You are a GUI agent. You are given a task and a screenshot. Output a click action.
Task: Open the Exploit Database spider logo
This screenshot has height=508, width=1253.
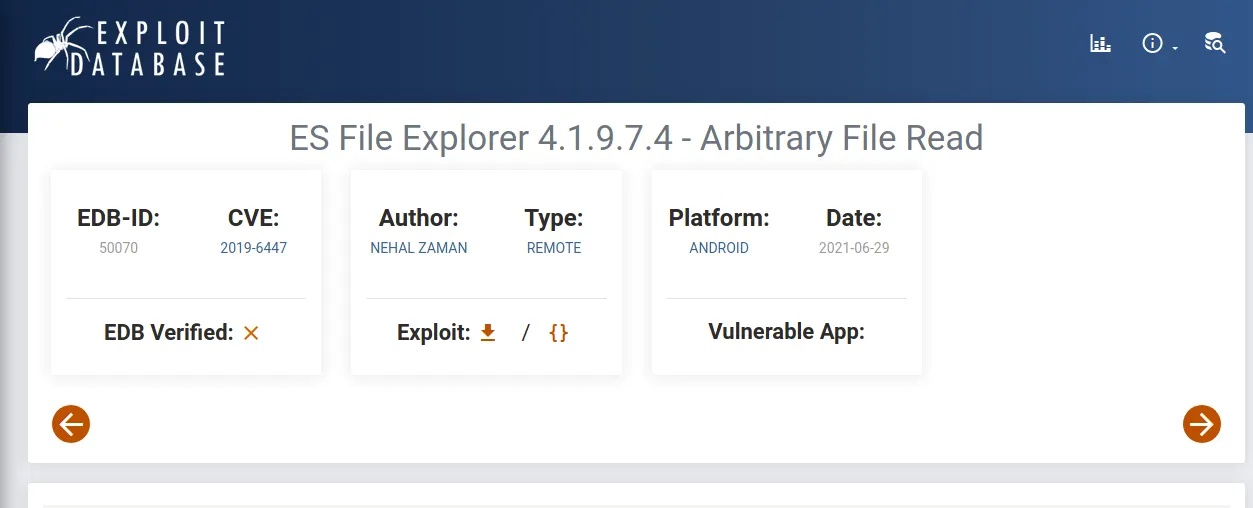pyautogui.click(x=130, y=47)
